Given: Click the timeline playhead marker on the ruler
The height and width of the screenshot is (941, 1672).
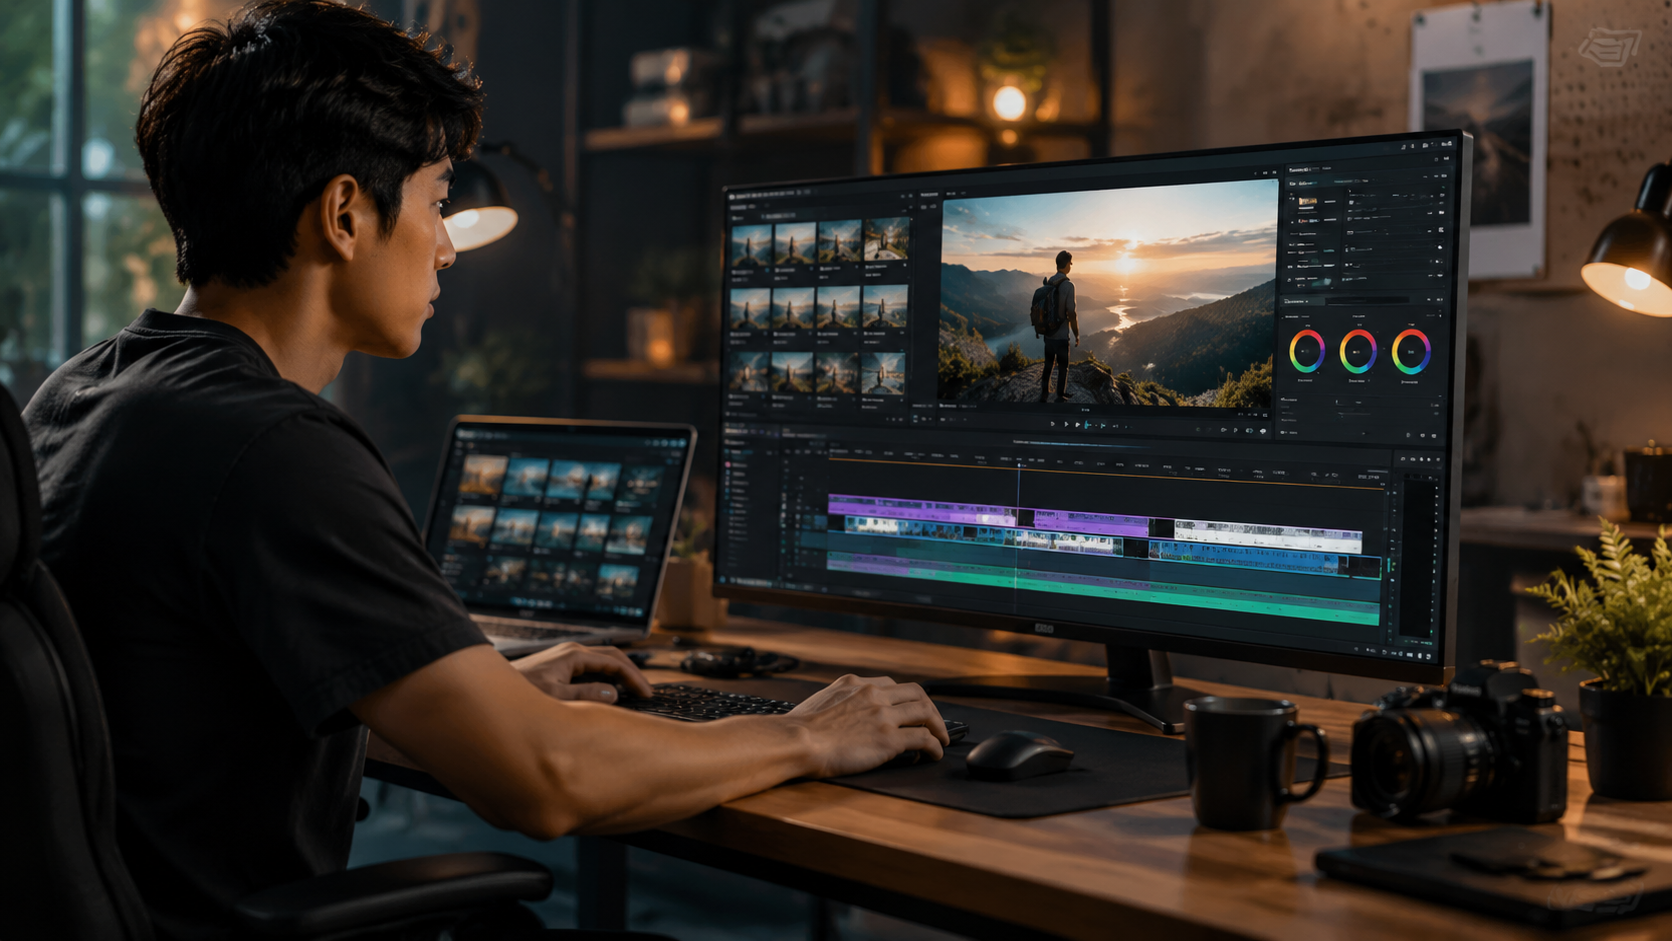Looking at the screenshot, I should [1019, 465].
